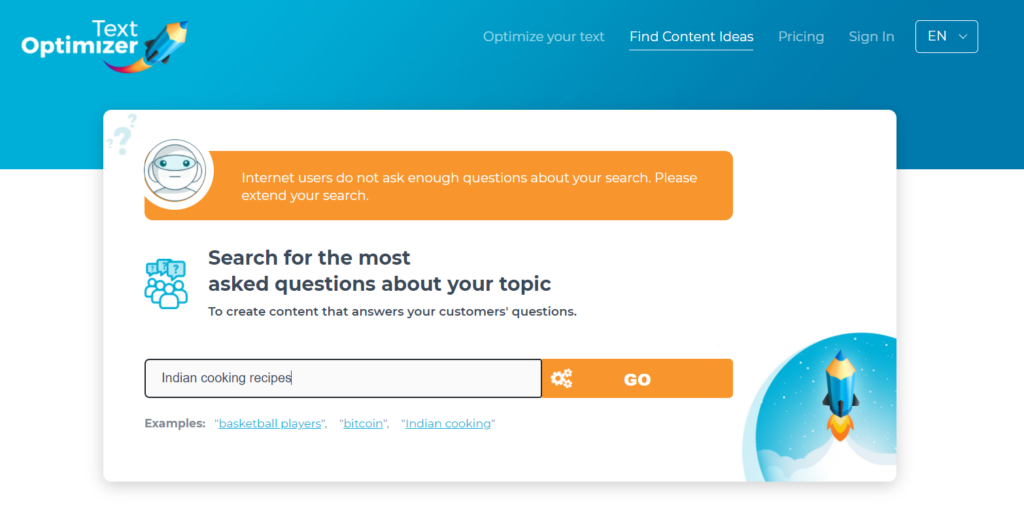Viewport: 1024px width, 513px height.
Task: Expand the EN language dropdown
Action: [x=946, y=37]
